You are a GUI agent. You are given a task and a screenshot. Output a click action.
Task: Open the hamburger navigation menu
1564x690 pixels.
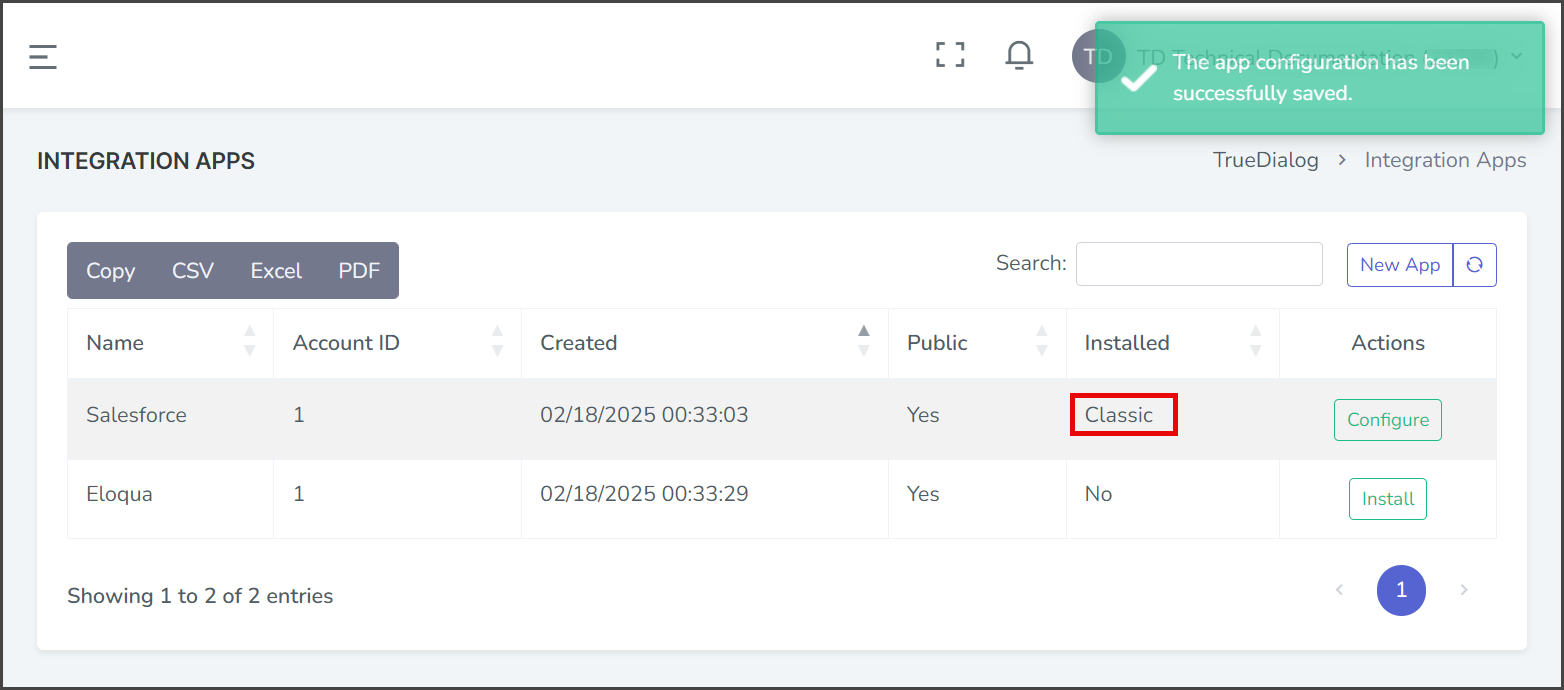[43, 57]
